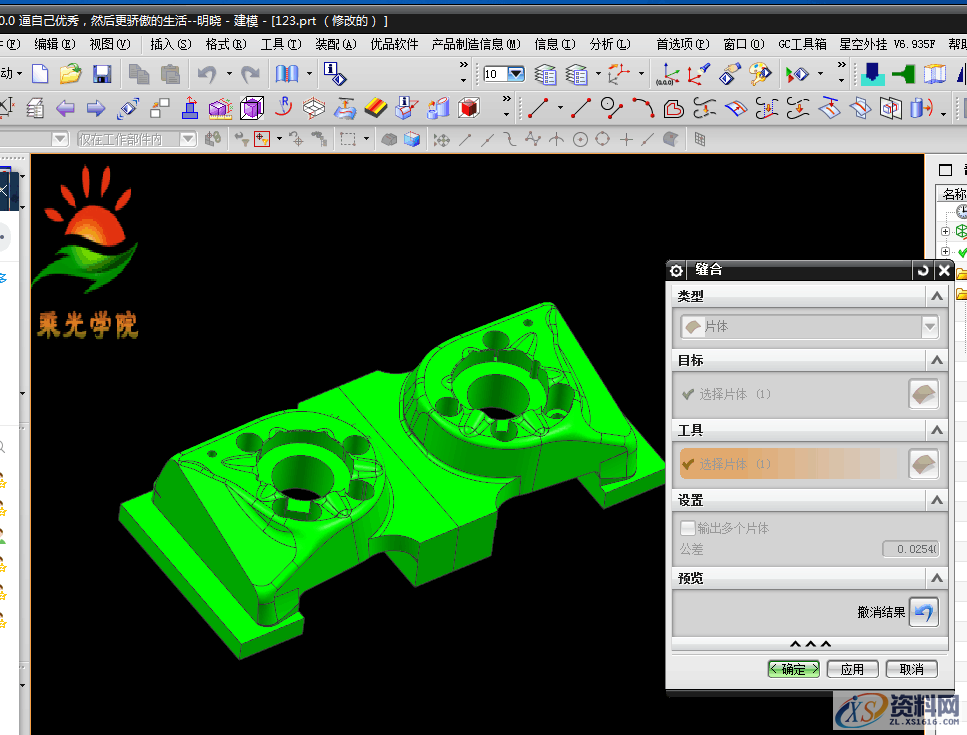Open the work layer dropdown showing 10

pos(516,74)
